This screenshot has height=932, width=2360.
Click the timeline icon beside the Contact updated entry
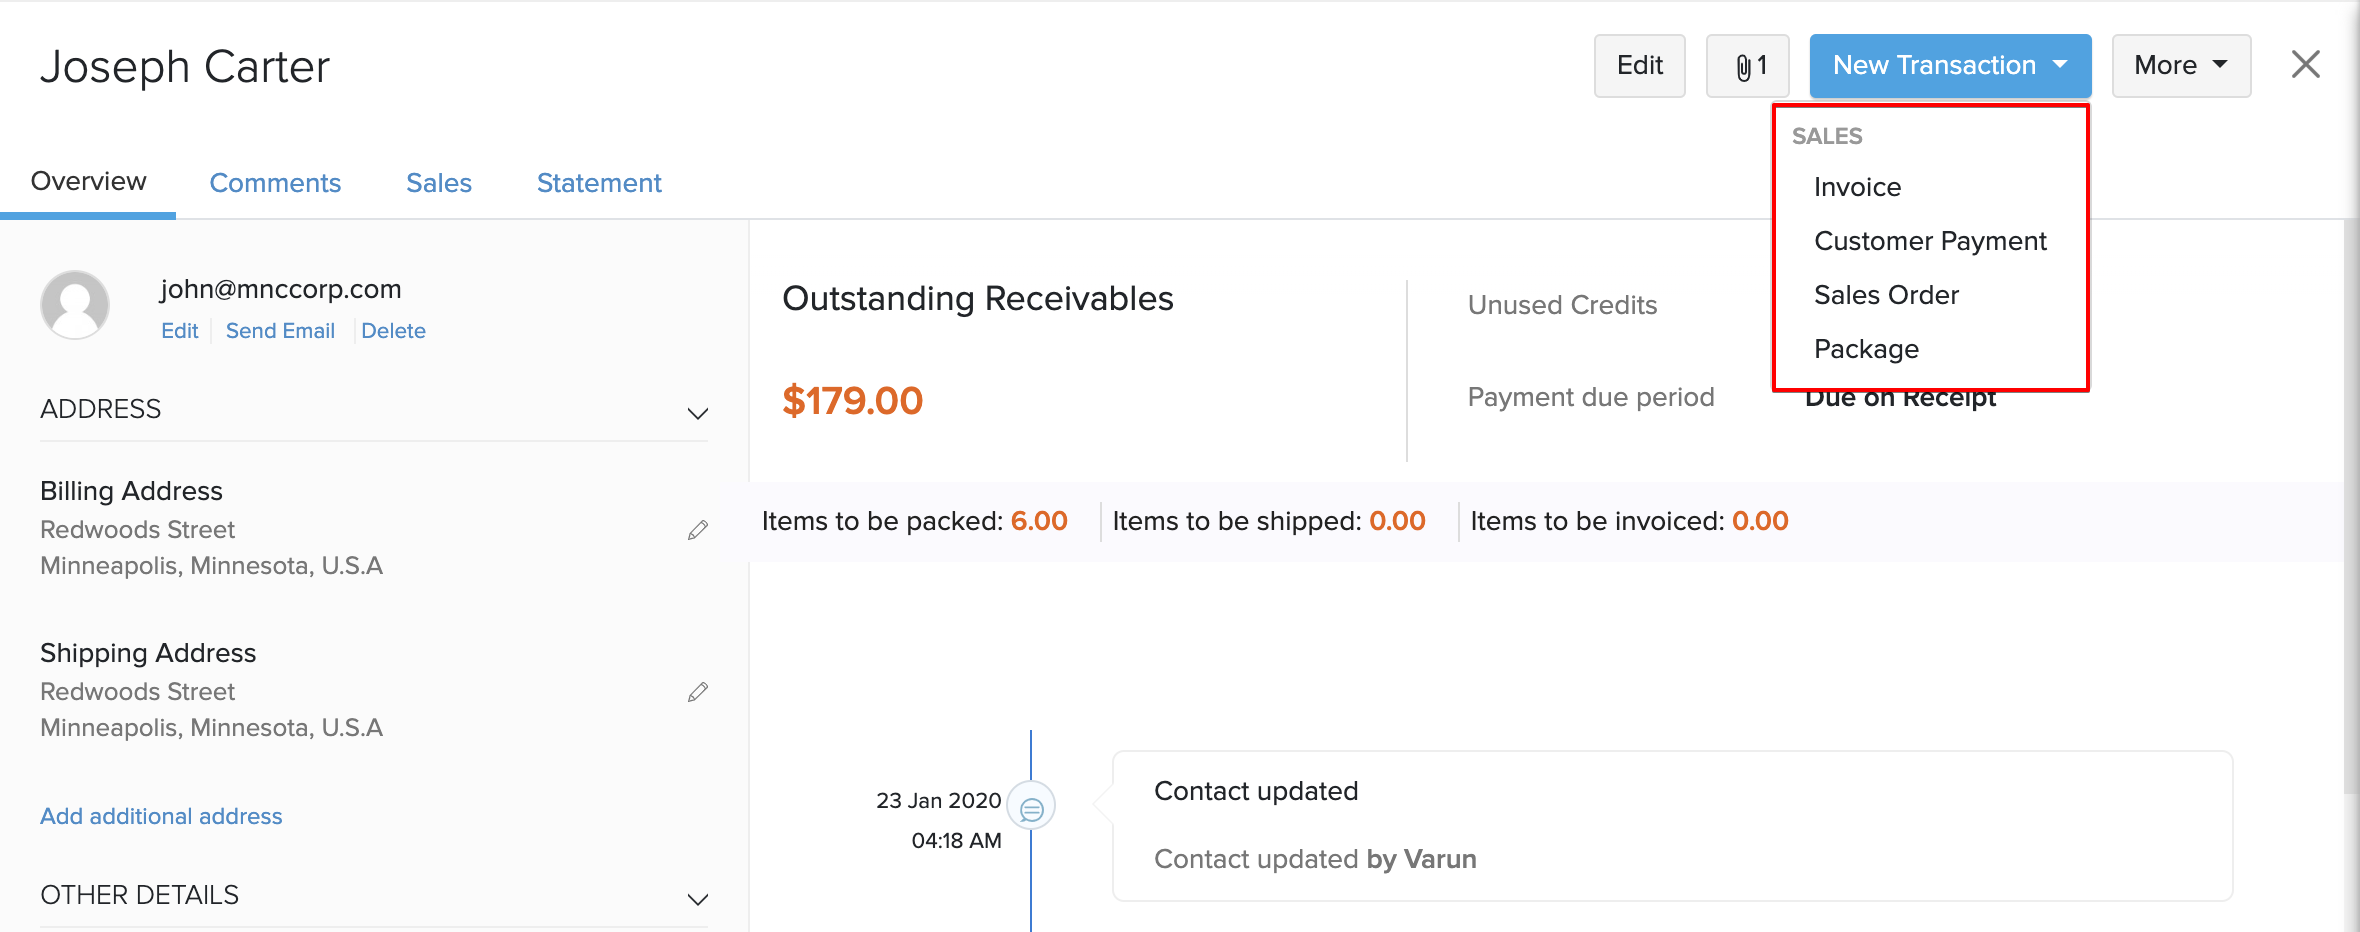1031,806
